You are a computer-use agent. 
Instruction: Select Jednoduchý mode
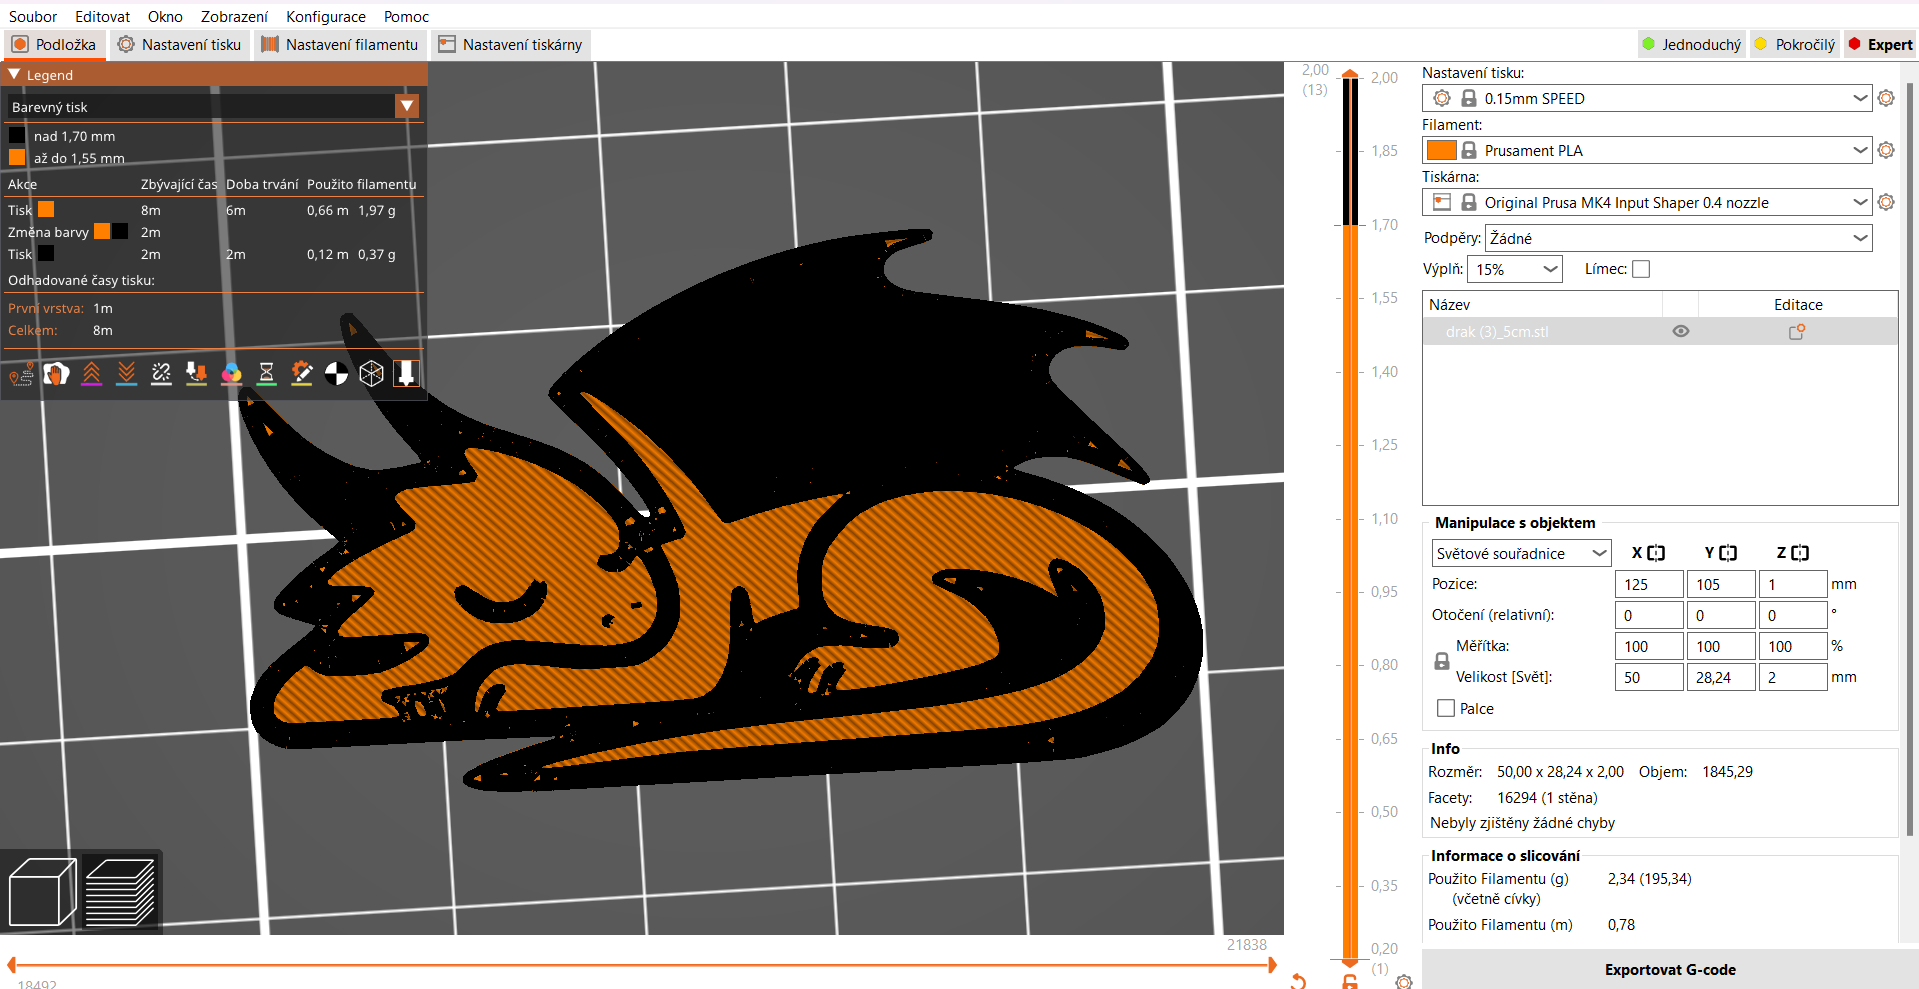click(x=1692, y=44)
